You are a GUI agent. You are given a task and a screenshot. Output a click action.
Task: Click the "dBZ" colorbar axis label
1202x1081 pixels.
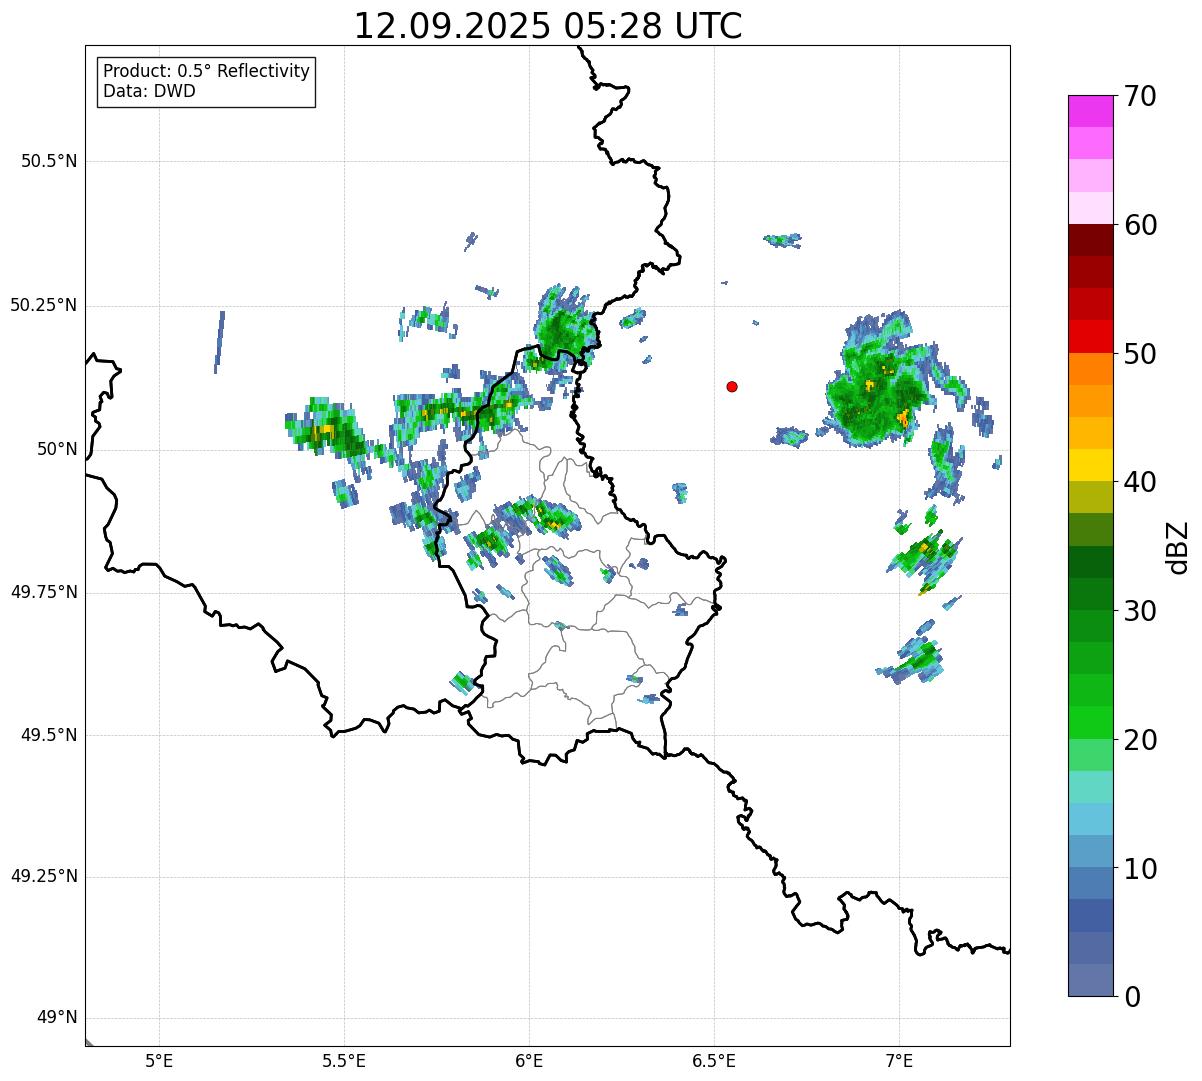tap(1178, 547)
